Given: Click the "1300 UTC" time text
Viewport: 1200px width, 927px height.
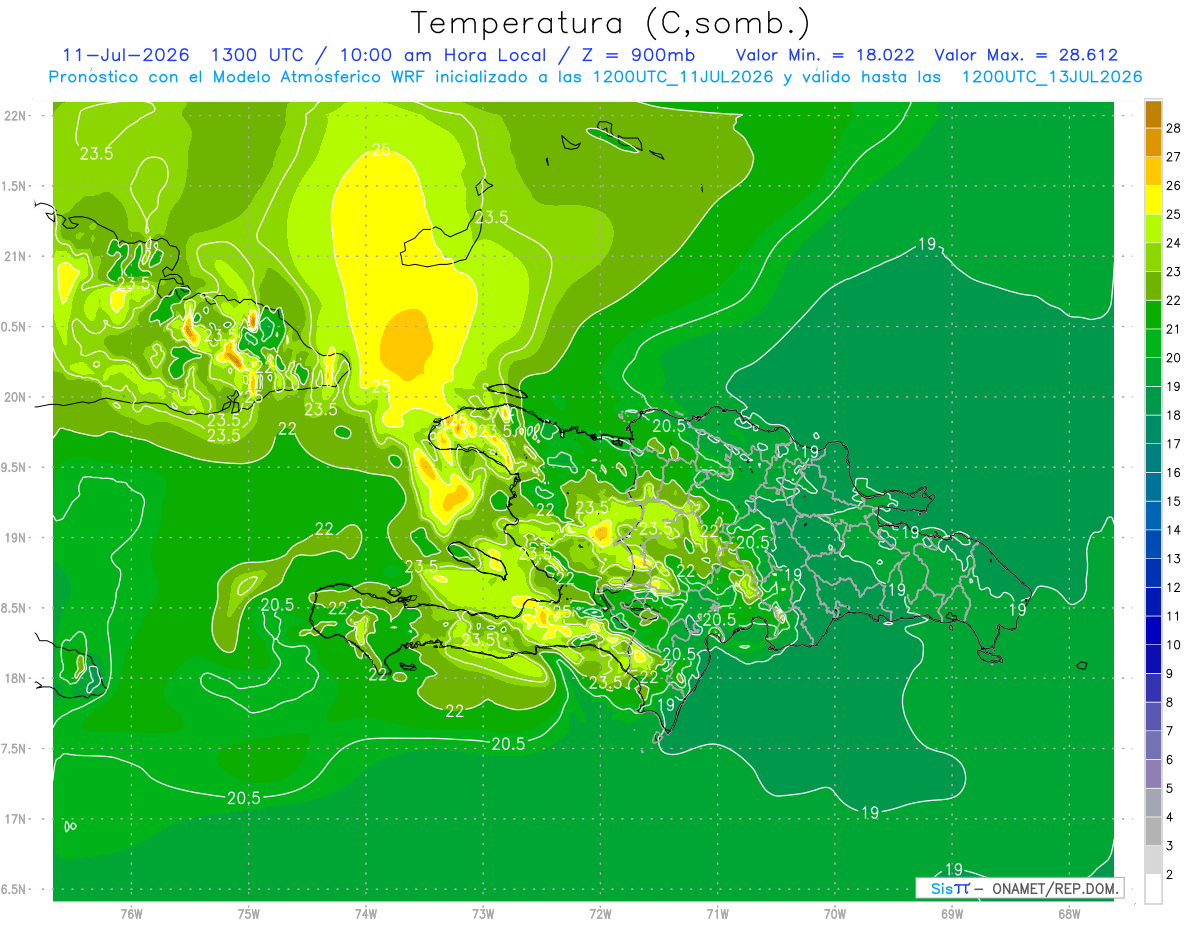Looking at the screenshot, I should (x=256, y=55).
